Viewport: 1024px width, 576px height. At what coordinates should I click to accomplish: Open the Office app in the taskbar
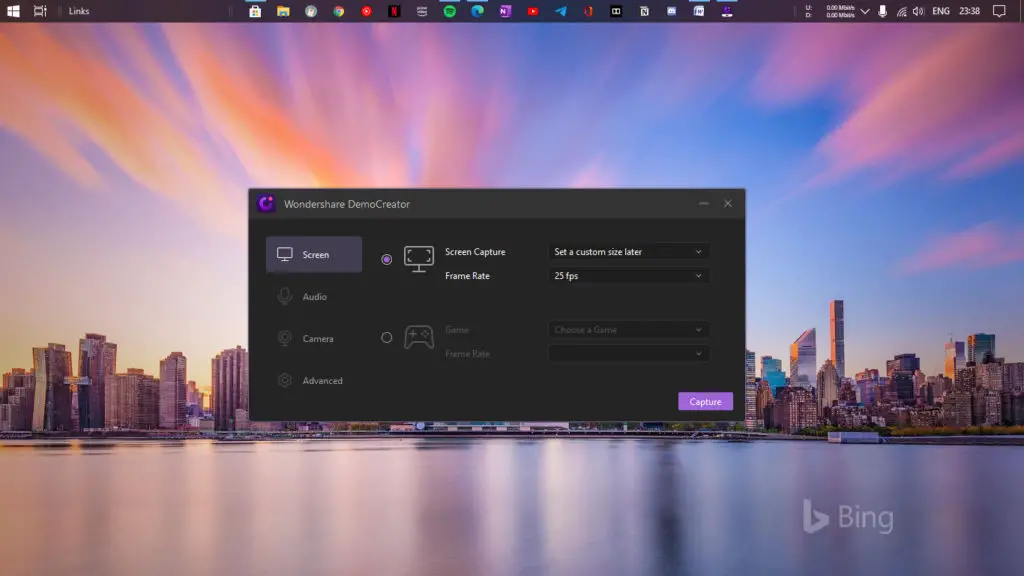(x=588, y=11)
